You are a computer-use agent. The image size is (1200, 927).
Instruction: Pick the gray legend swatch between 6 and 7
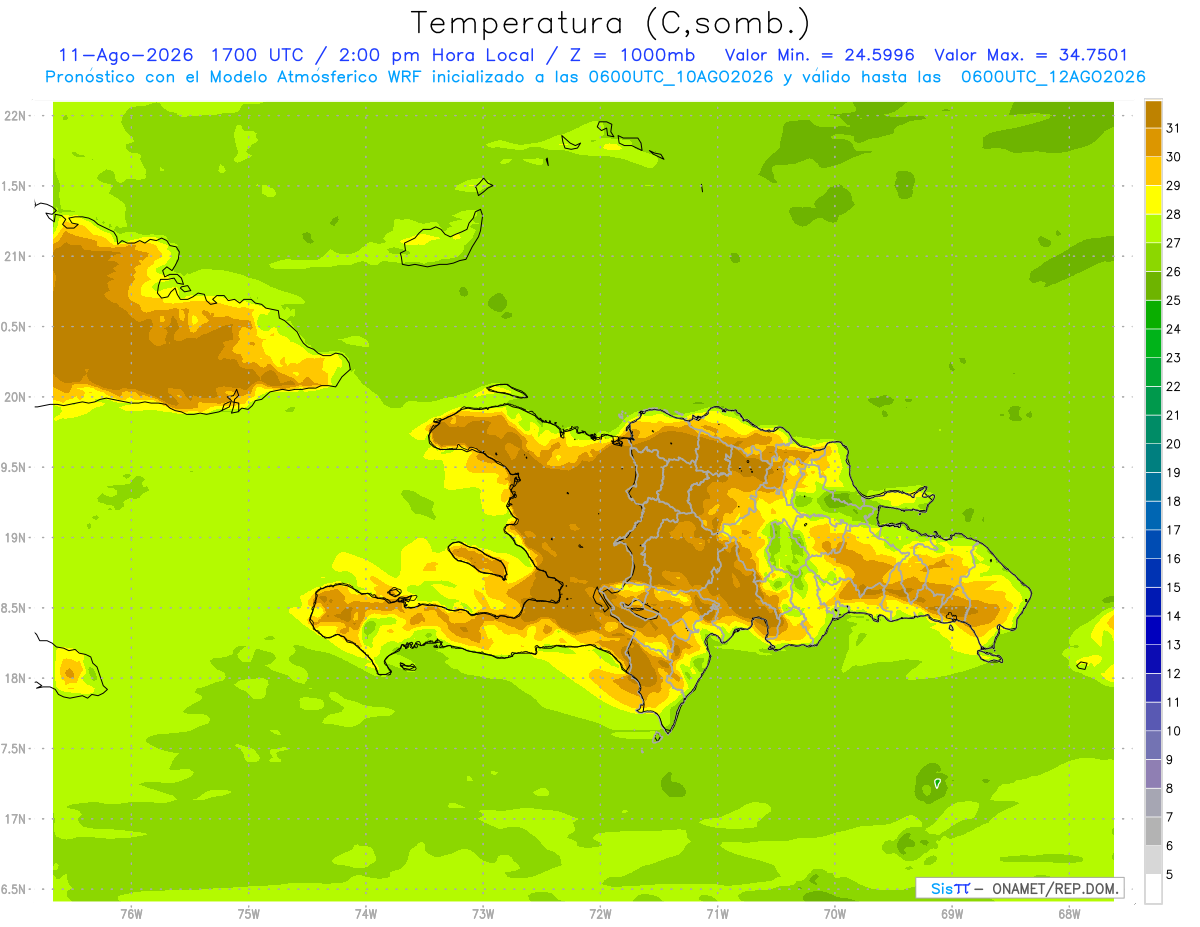(x=1153, y=831)
